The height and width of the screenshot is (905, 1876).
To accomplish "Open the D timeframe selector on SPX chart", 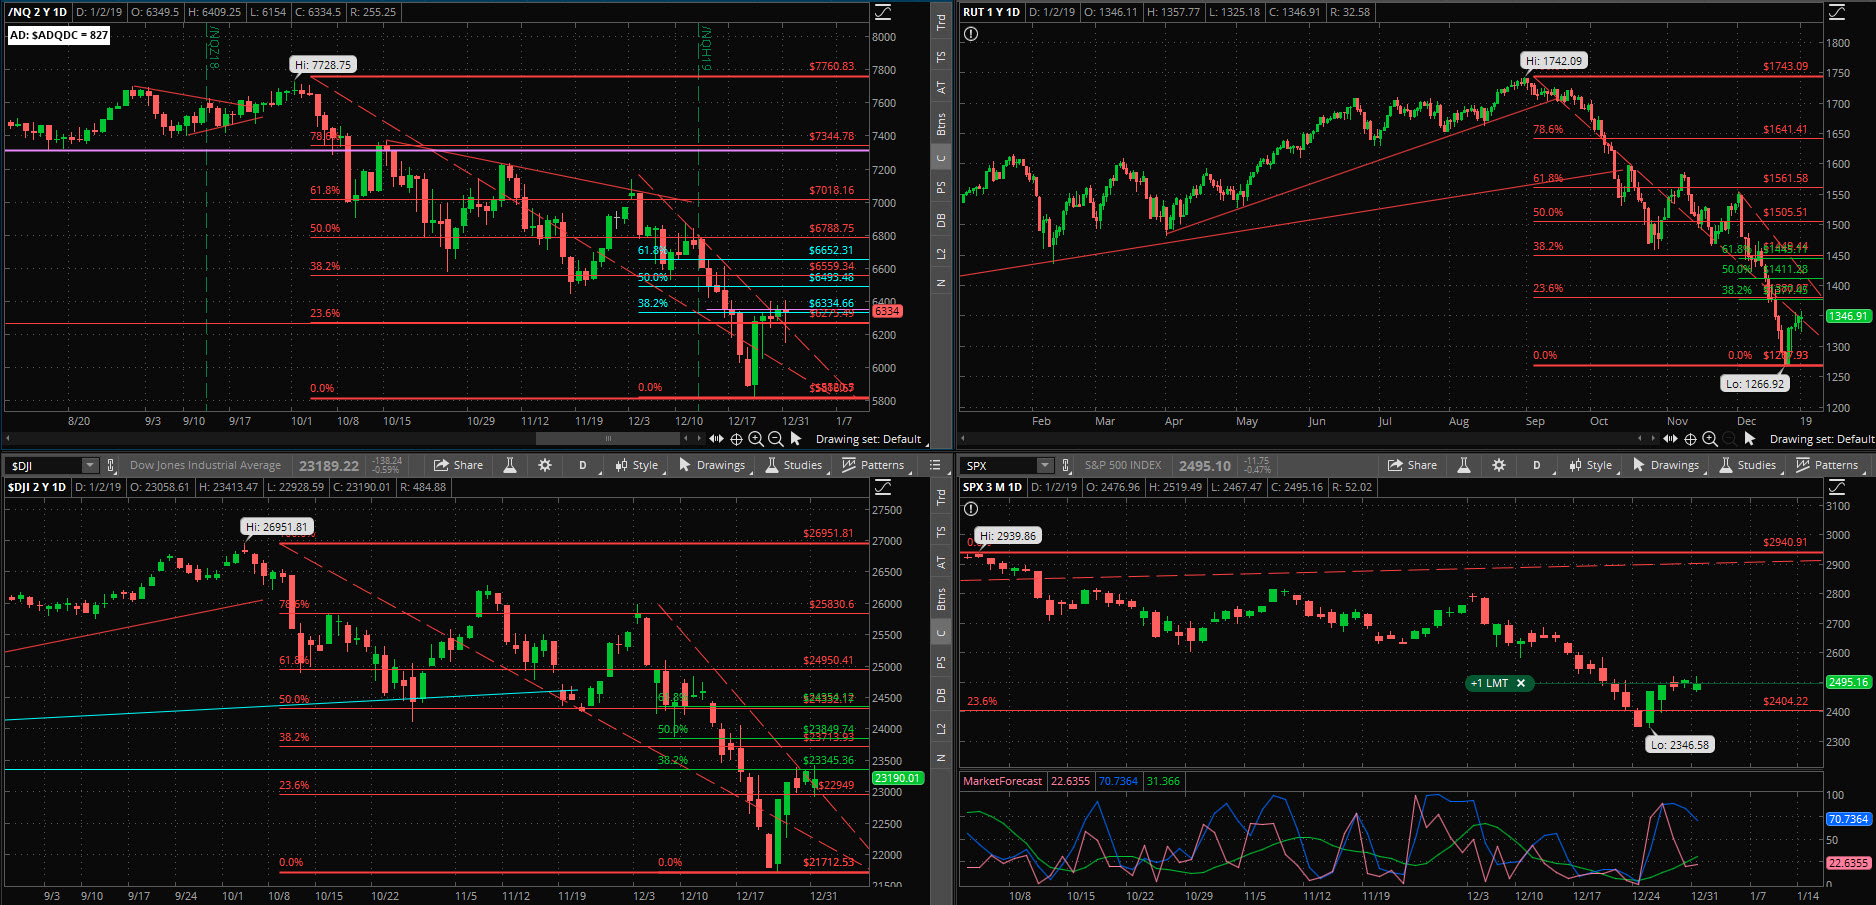I will point(1537,465).
